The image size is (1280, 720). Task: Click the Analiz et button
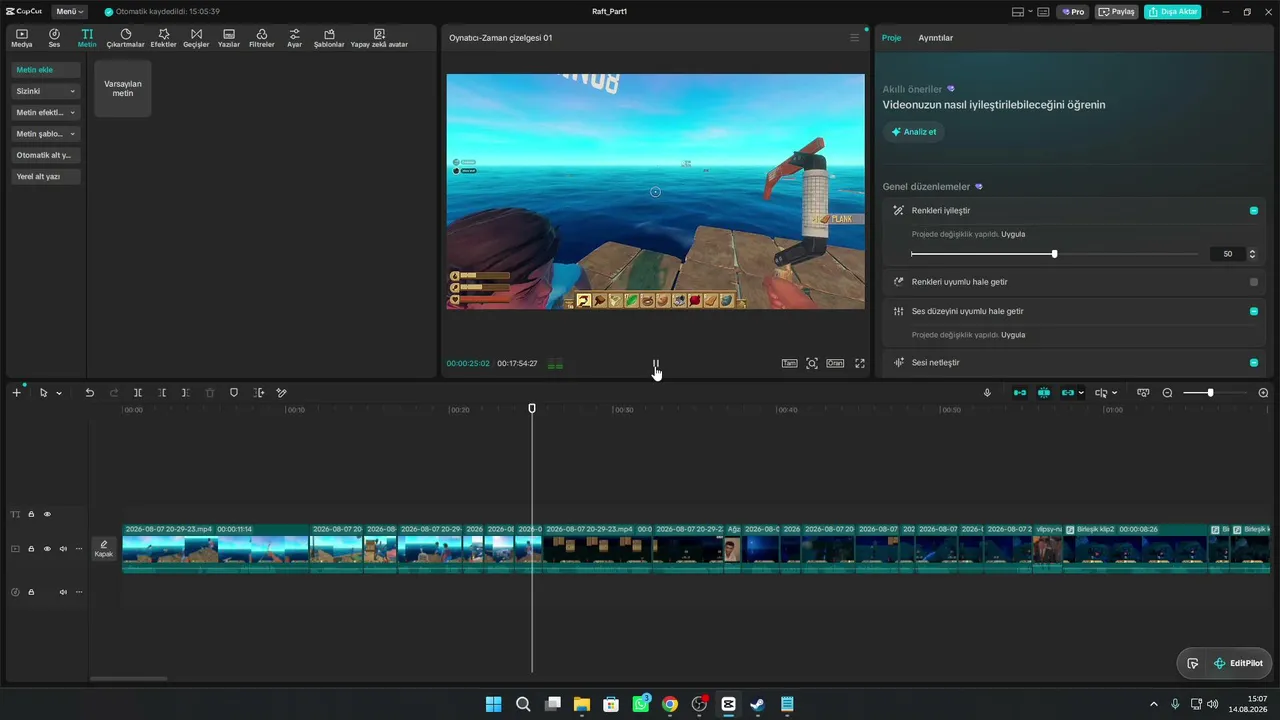[914, 132]
